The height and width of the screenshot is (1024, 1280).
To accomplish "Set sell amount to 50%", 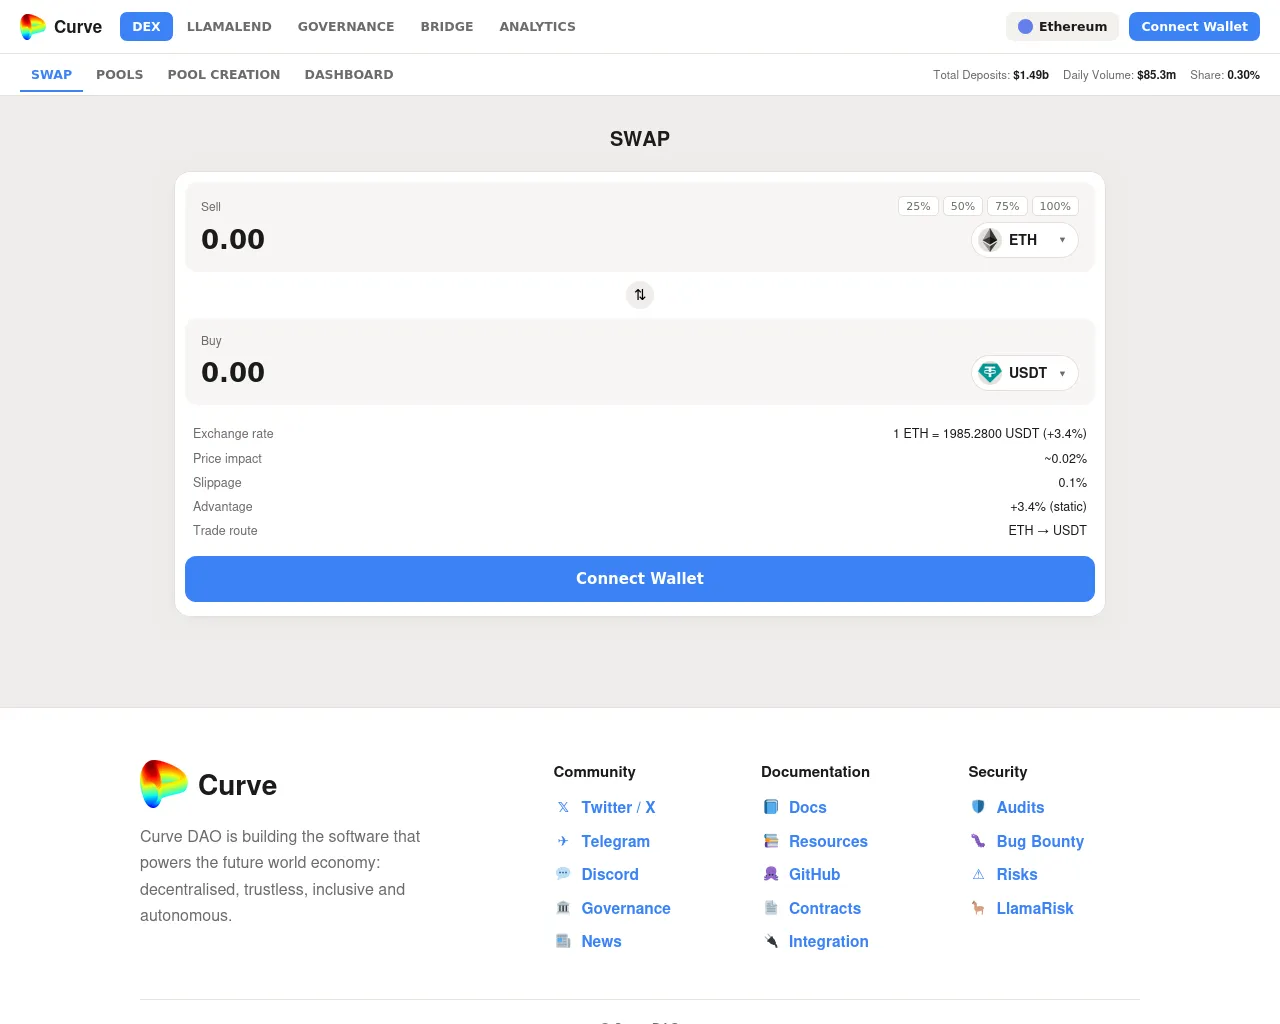I will tap(963, 206).
